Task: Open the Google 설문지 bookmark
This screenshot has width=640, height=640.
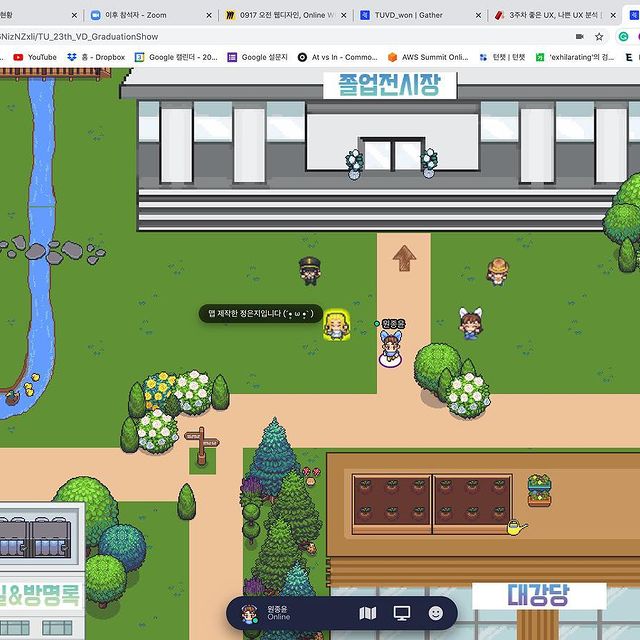Action: [260, 58]
